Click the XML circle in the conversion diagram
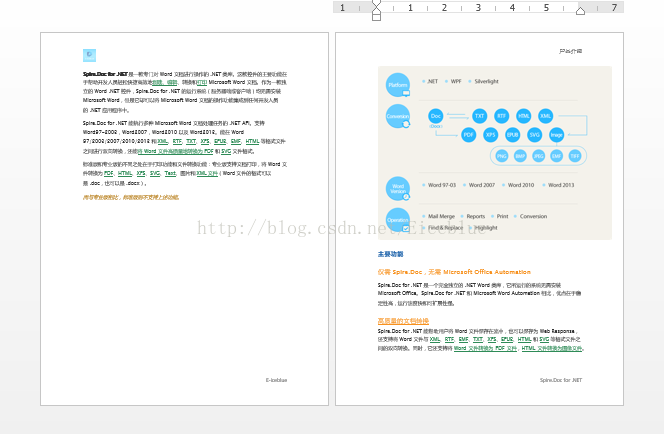 545,116
